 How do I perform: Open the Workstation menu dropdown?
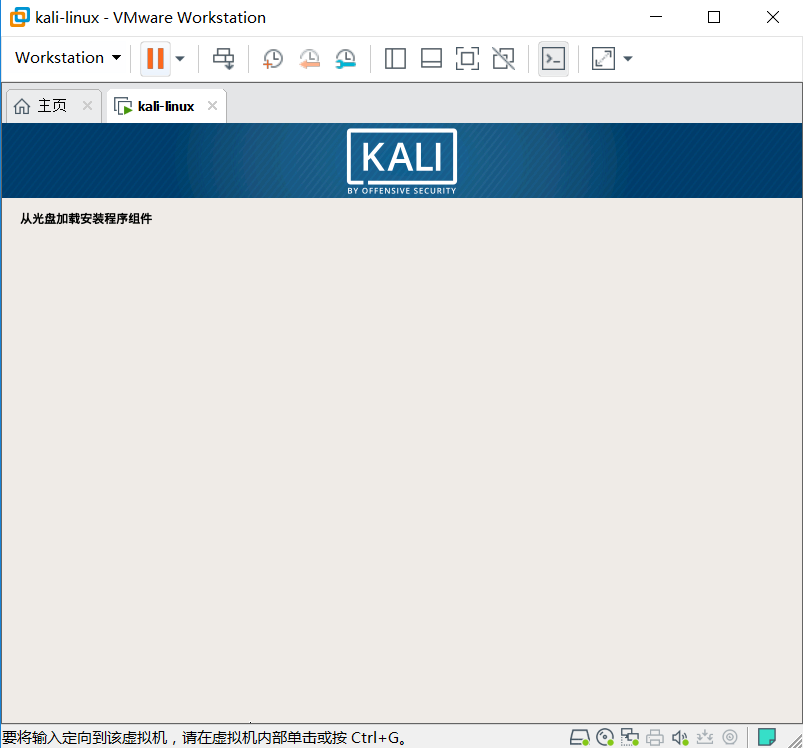[x=68, y=58]
